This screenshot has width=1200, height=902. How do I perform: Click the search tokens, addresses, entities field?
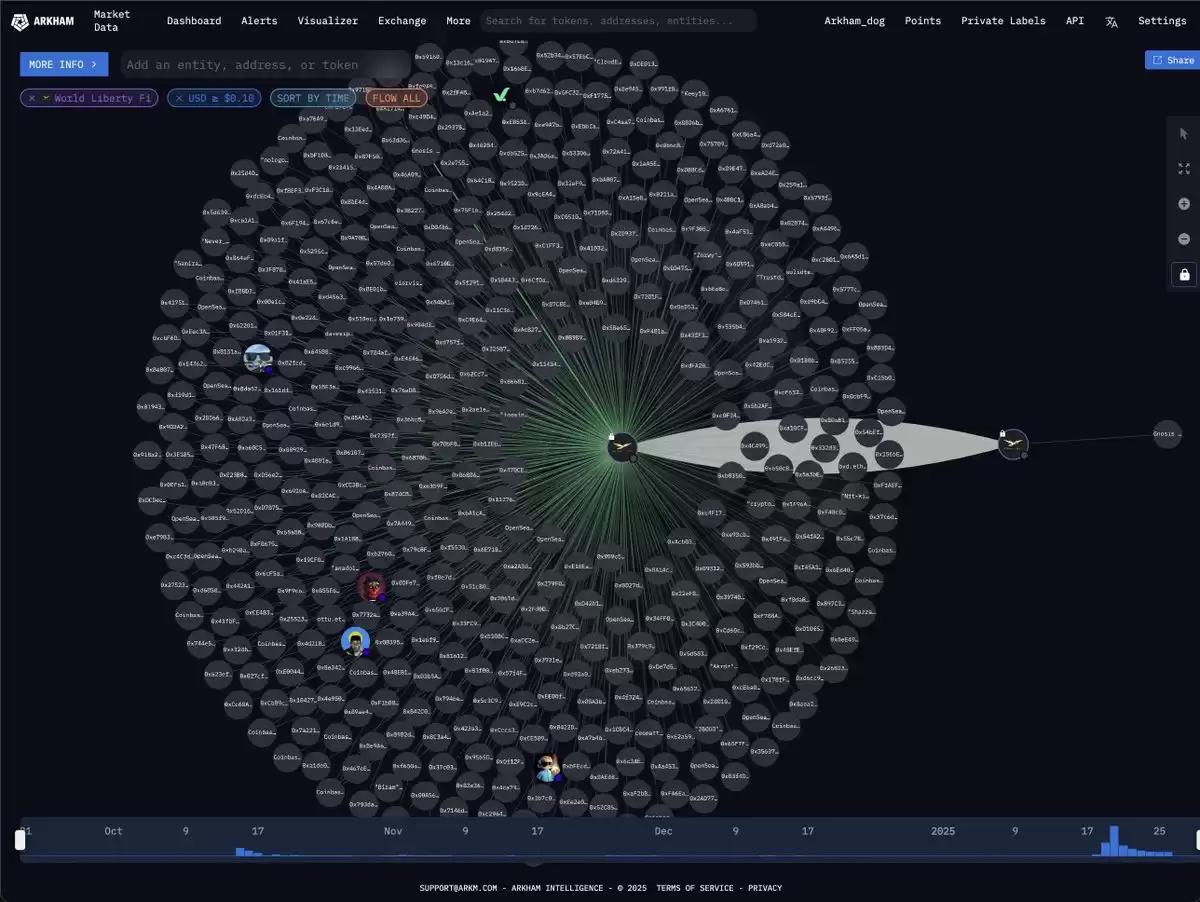click(x=618, y=21)
